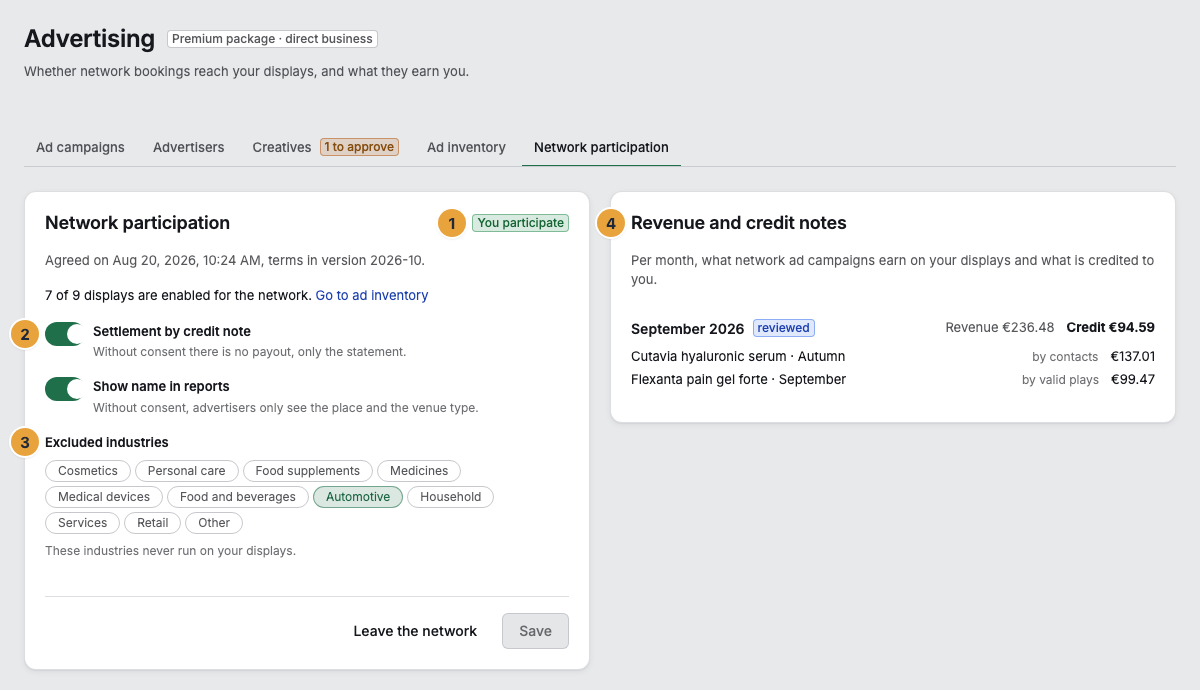Follow the Go to ad inventory link
Image resolution: width=1200 pixels, height=690 pixels.
click(372, 296)
